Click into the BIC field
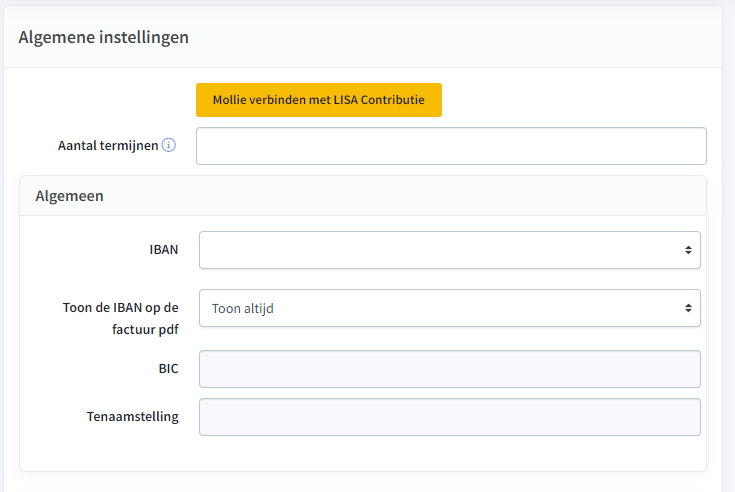 click(450, 369)
